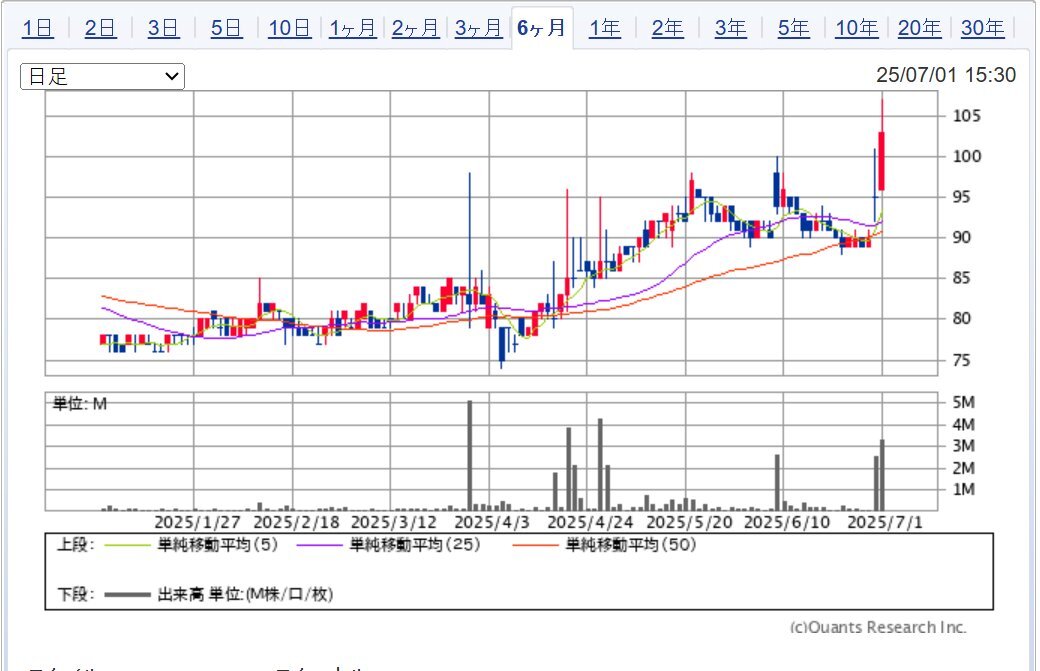
Task: Click the latest red candlestick near 100
Action: [x=881, y=161]
